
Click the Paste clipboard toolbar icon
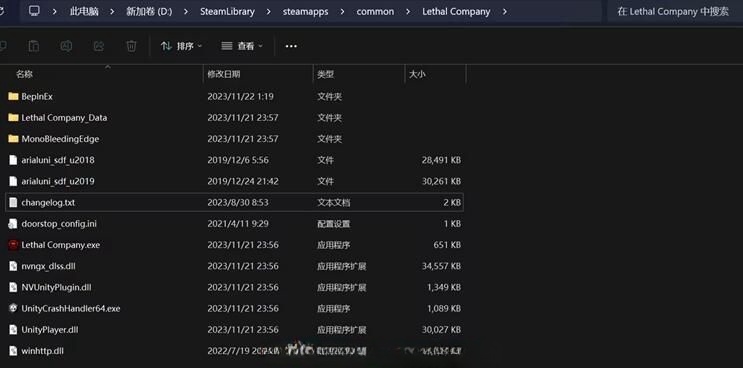[34, 46]
